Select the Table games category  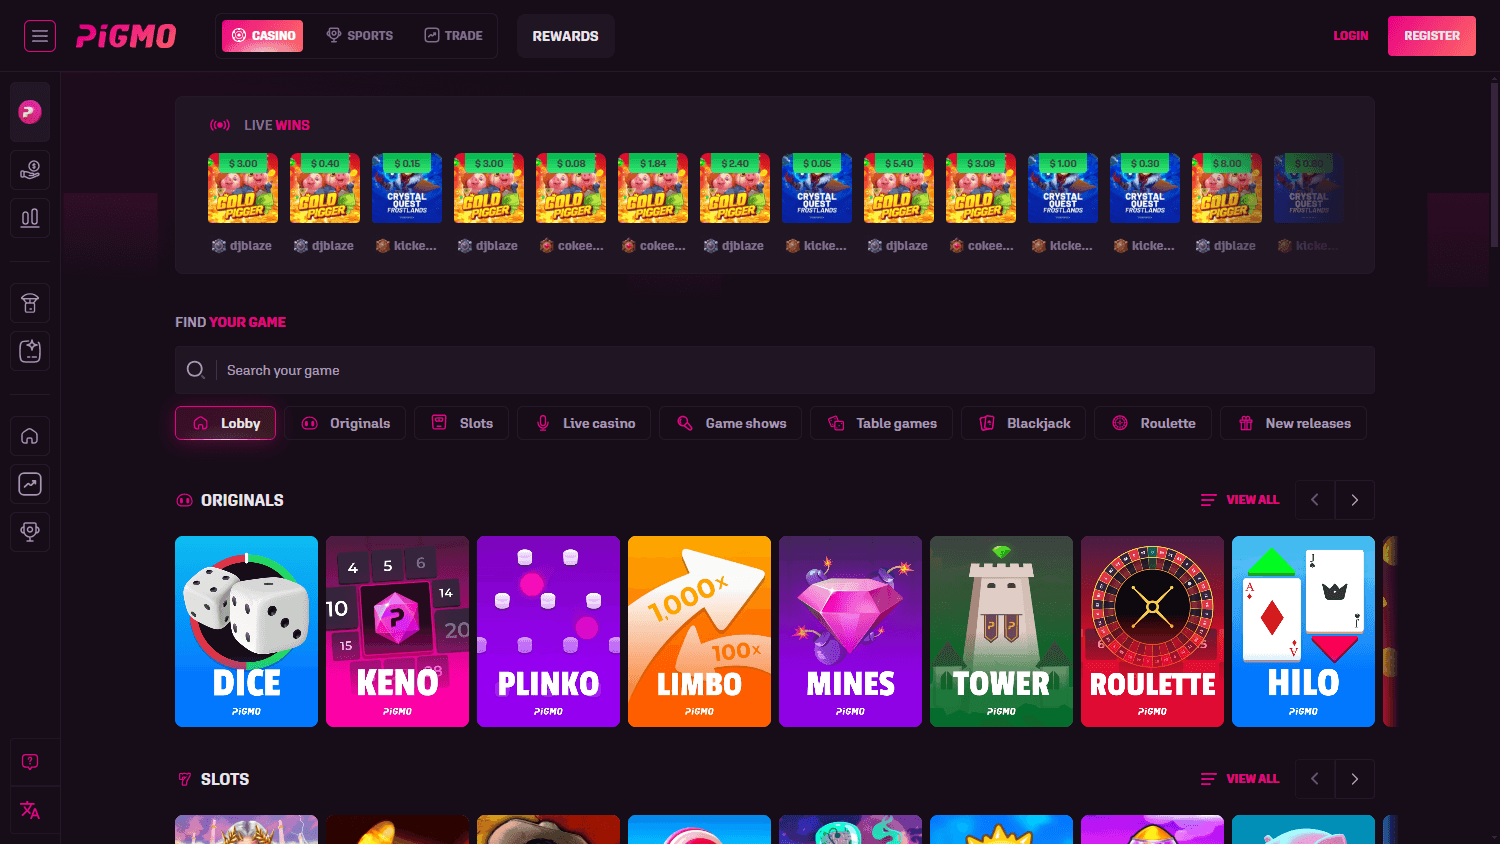[x=882, y=423]
